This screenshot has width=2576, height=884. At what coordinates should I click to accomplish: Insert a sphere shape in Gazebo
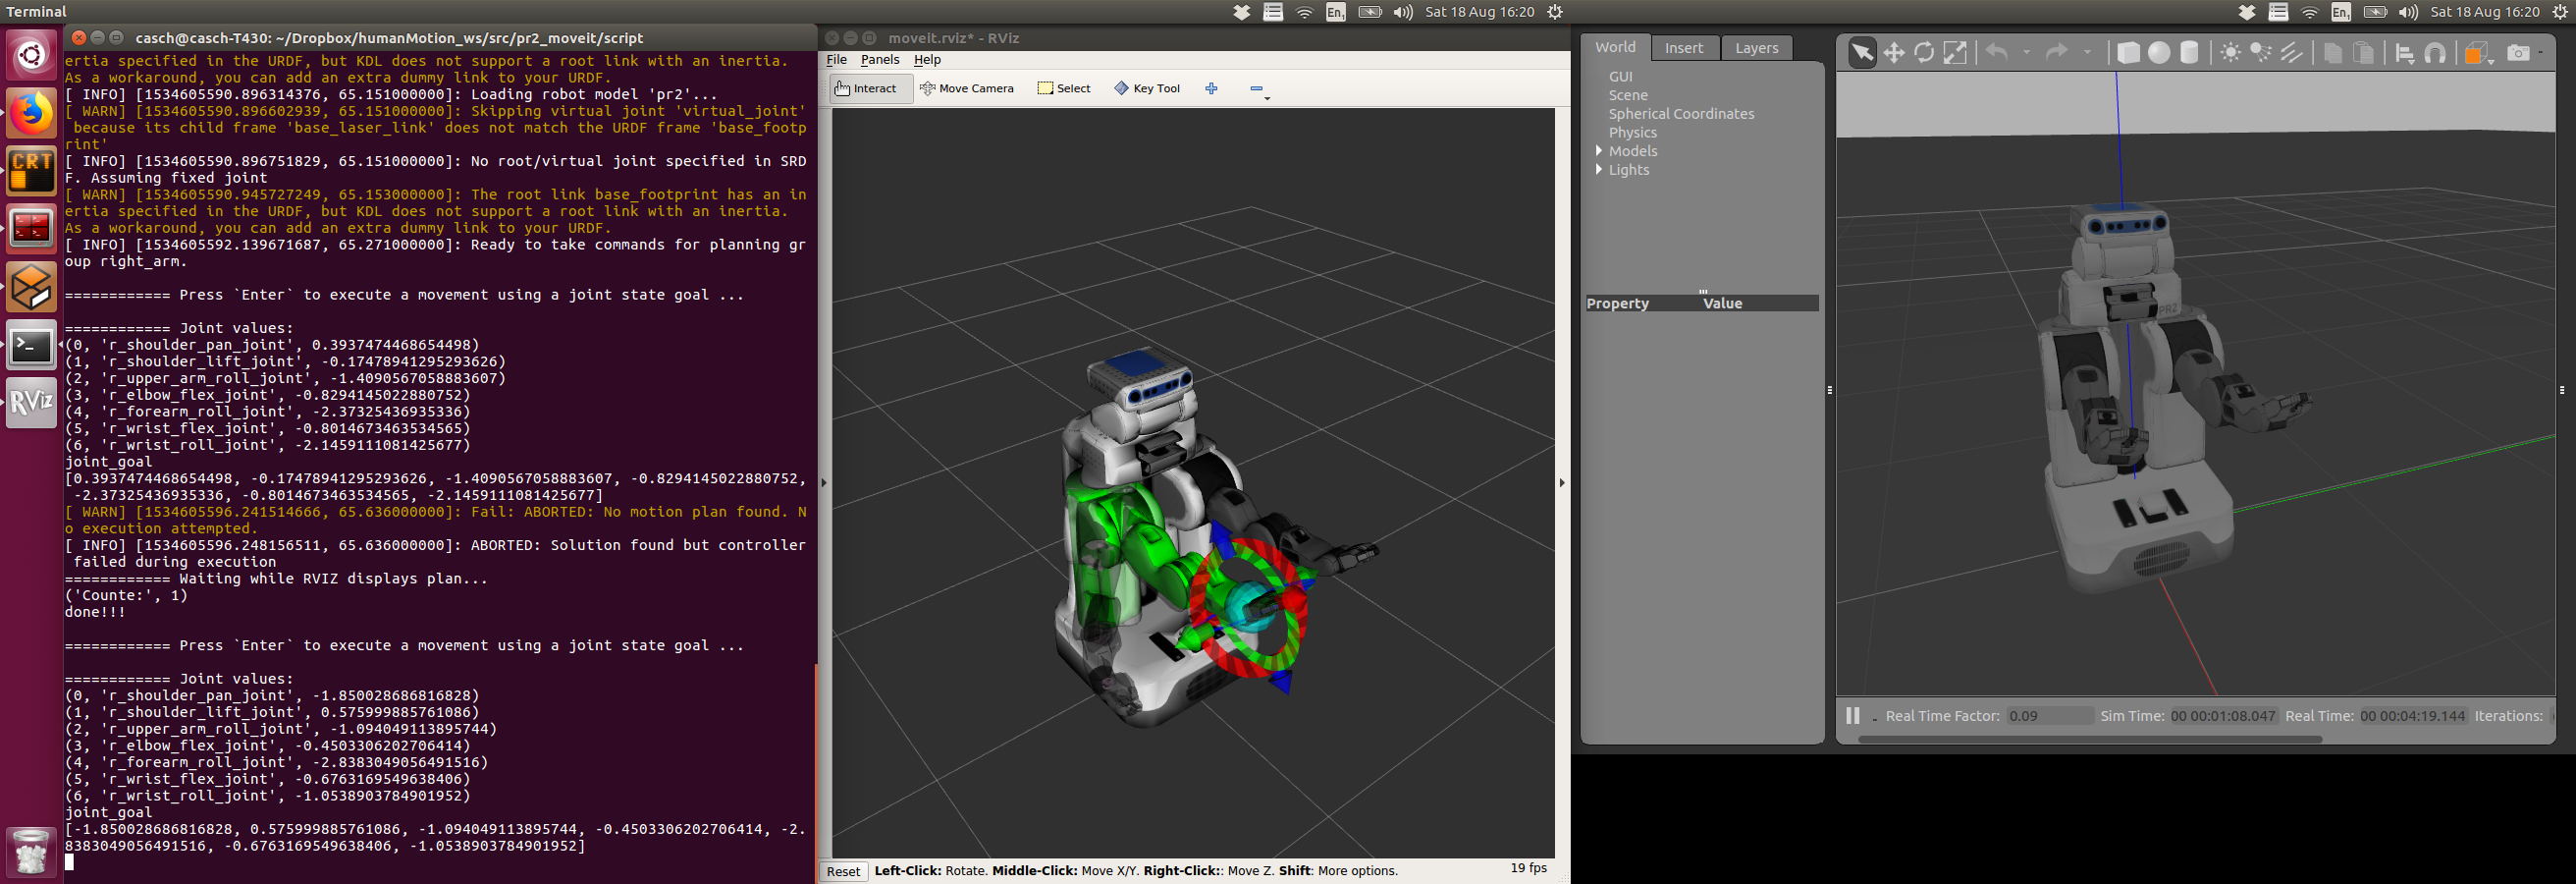[2159, 53]
